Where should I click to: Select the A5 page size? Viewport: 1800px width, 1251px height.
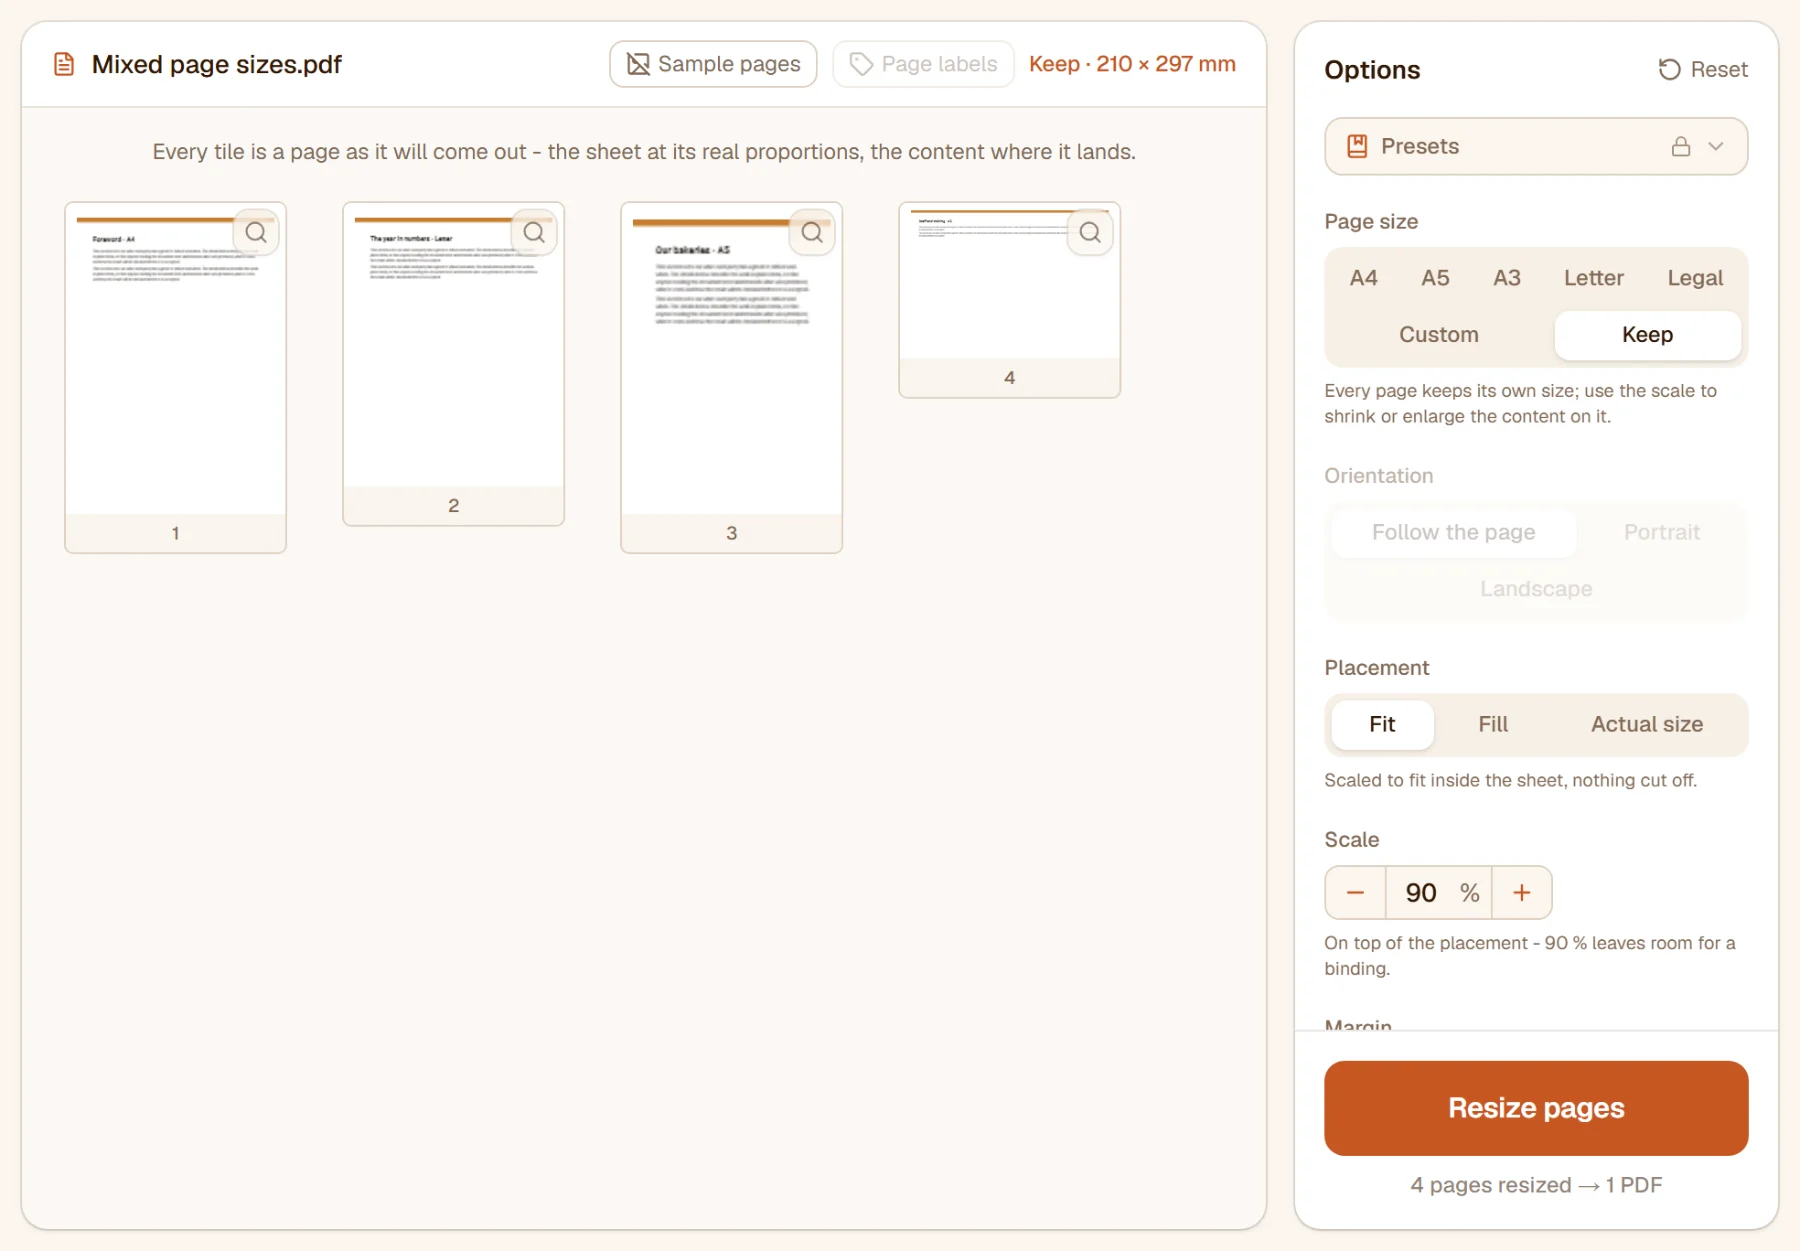point(1435,278)
